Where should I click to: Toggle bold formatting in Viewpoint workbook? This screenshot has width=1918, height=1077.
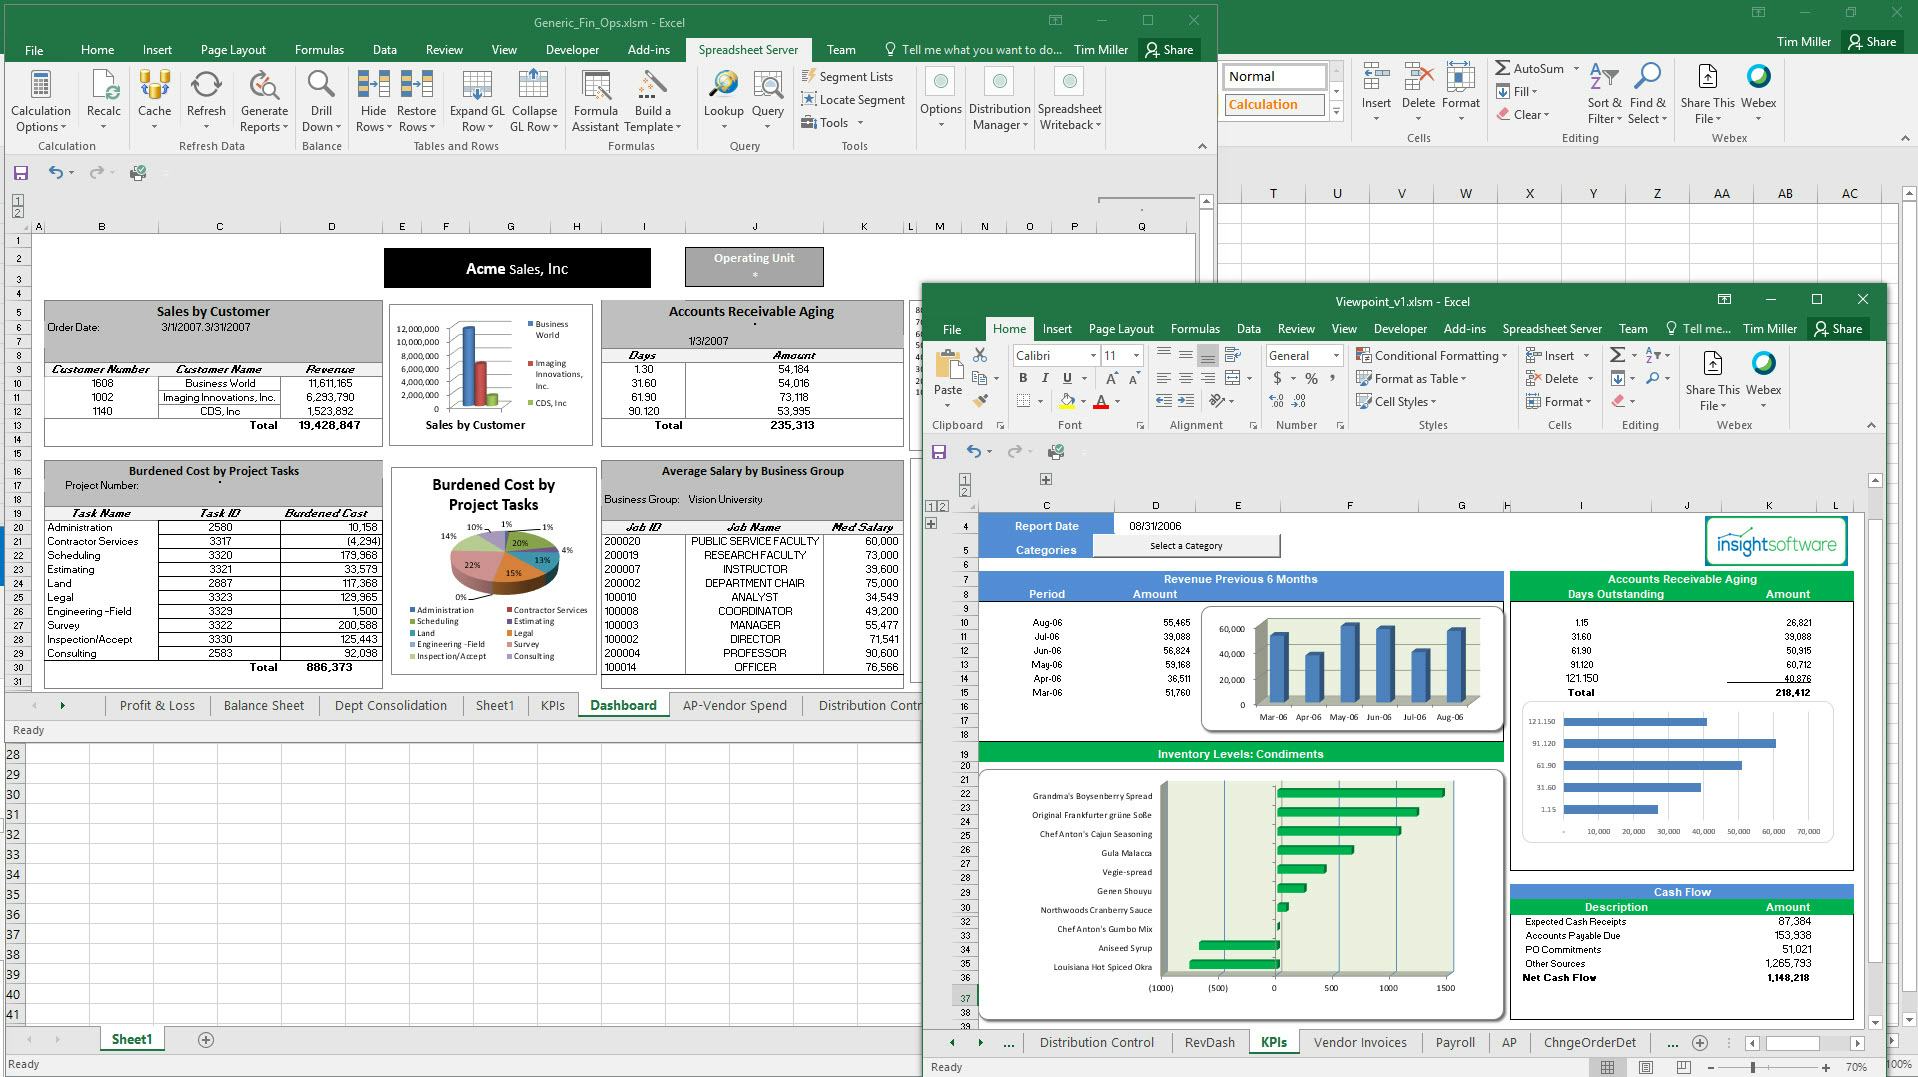click(x=1022, y=378)
